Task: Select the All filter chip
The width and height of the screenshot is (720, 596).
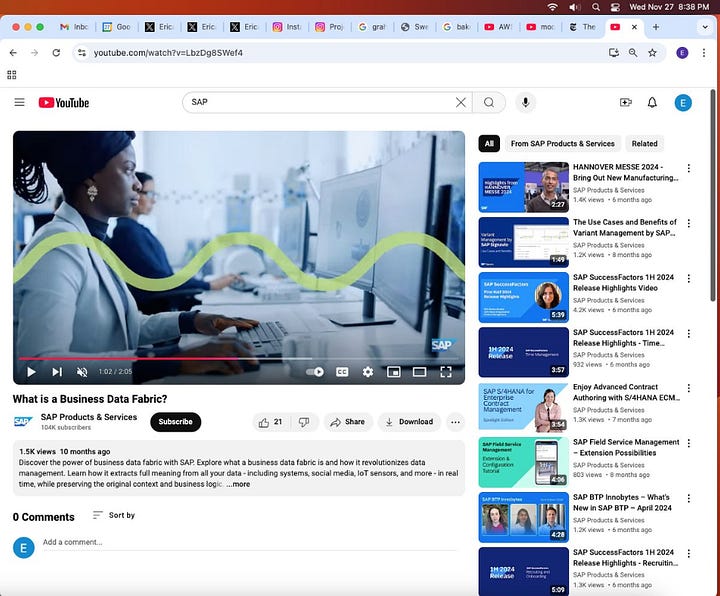Action: click(489, 144)
